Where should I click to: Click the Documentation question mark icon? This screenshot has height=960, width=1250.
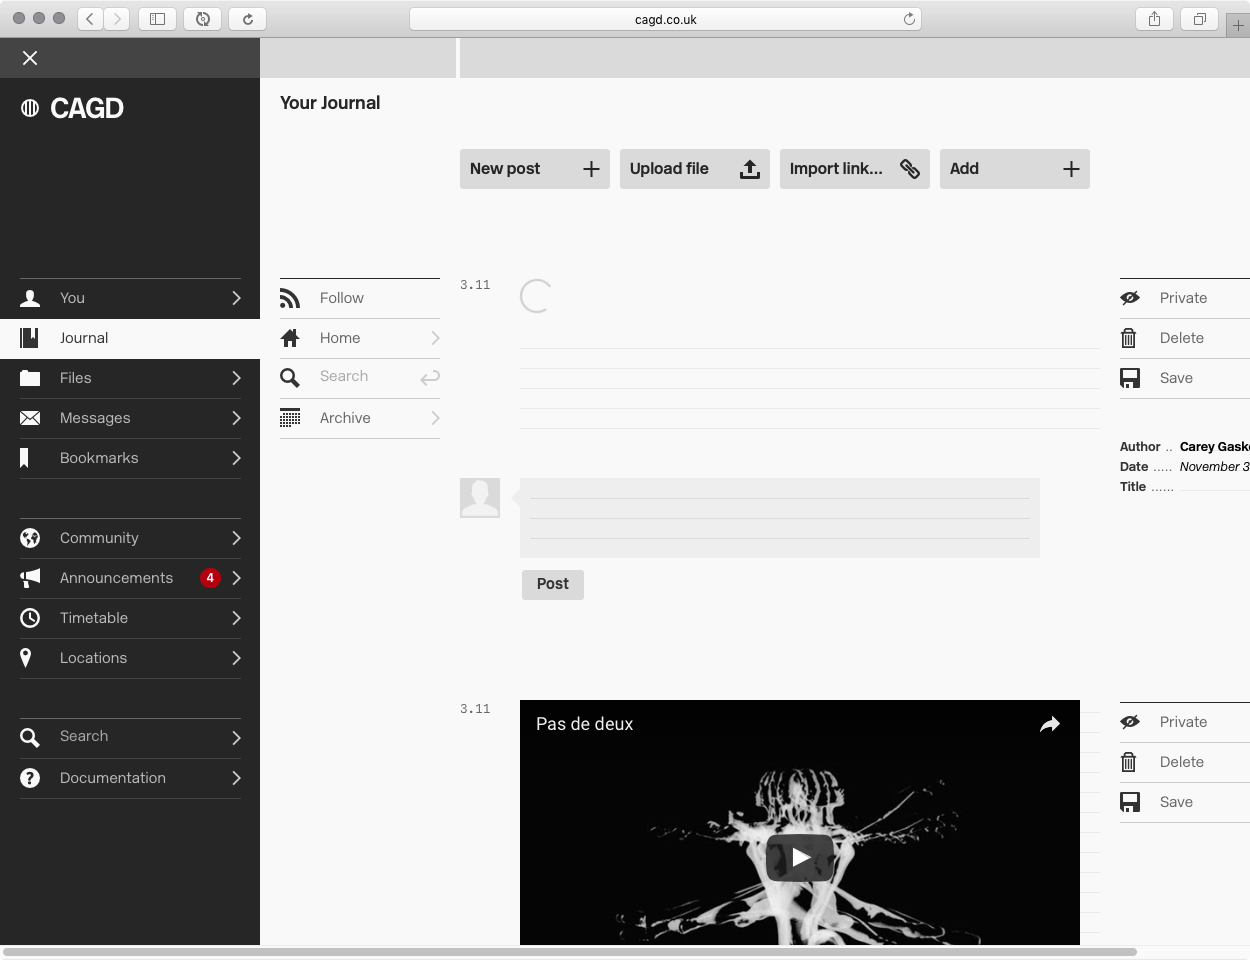tap(30, 778)
